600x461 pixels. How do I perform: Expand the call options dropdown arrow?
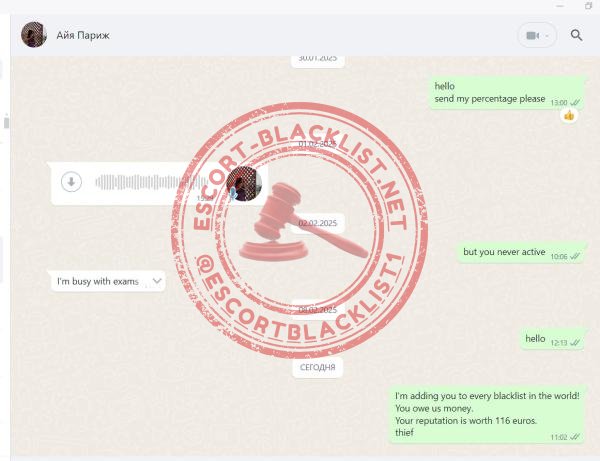point(547,36)
